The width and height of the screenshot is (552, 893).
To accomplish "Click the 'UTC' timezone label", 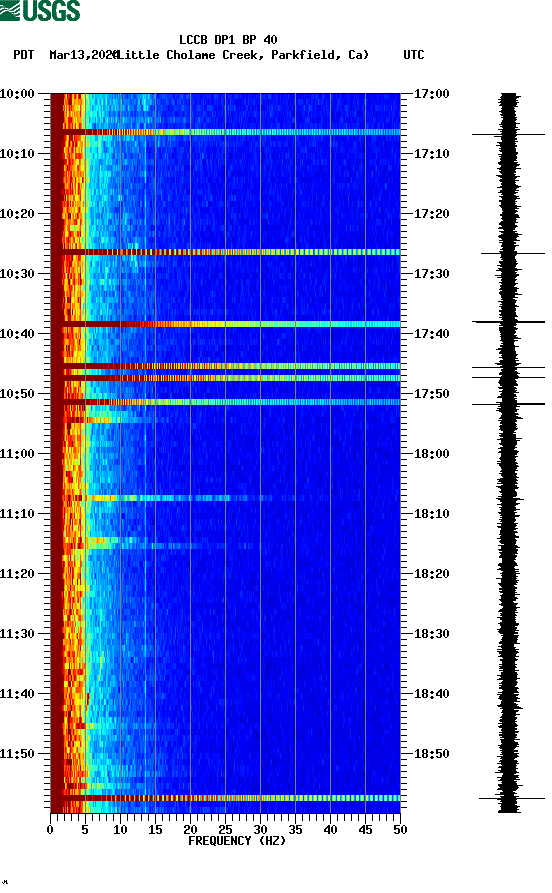I will 414,55.
